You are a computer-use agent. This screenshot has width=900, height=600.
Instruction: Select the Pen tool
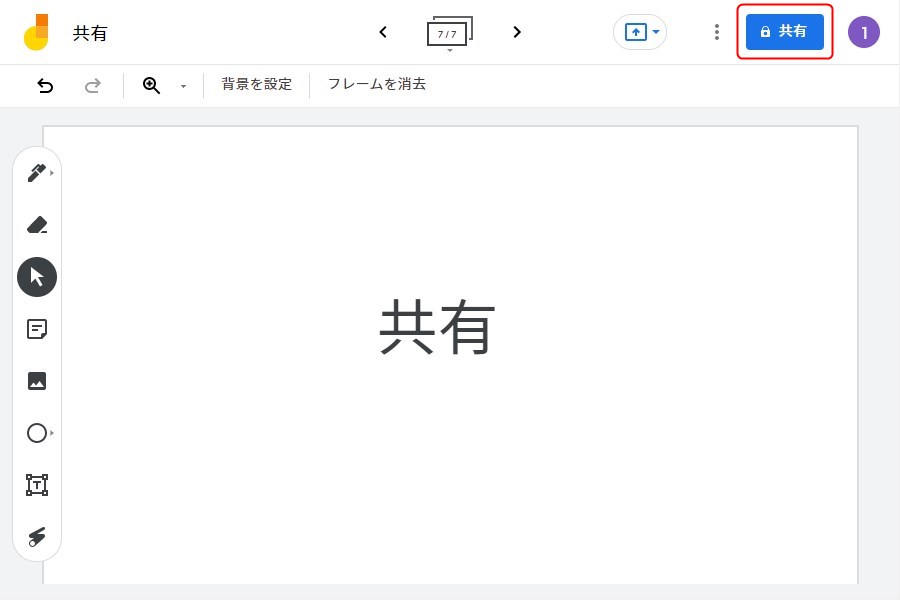(37, 172)
